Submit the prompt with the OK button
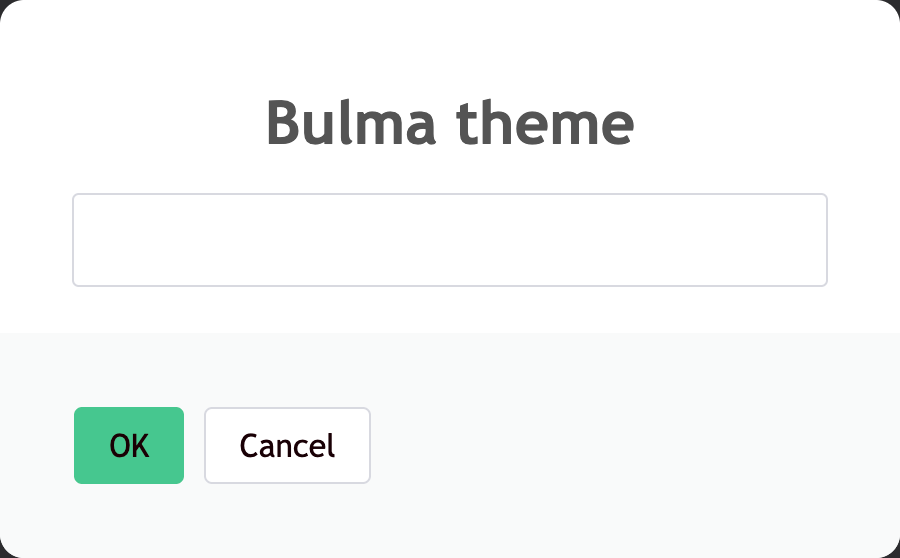 [x=129, y=445]
